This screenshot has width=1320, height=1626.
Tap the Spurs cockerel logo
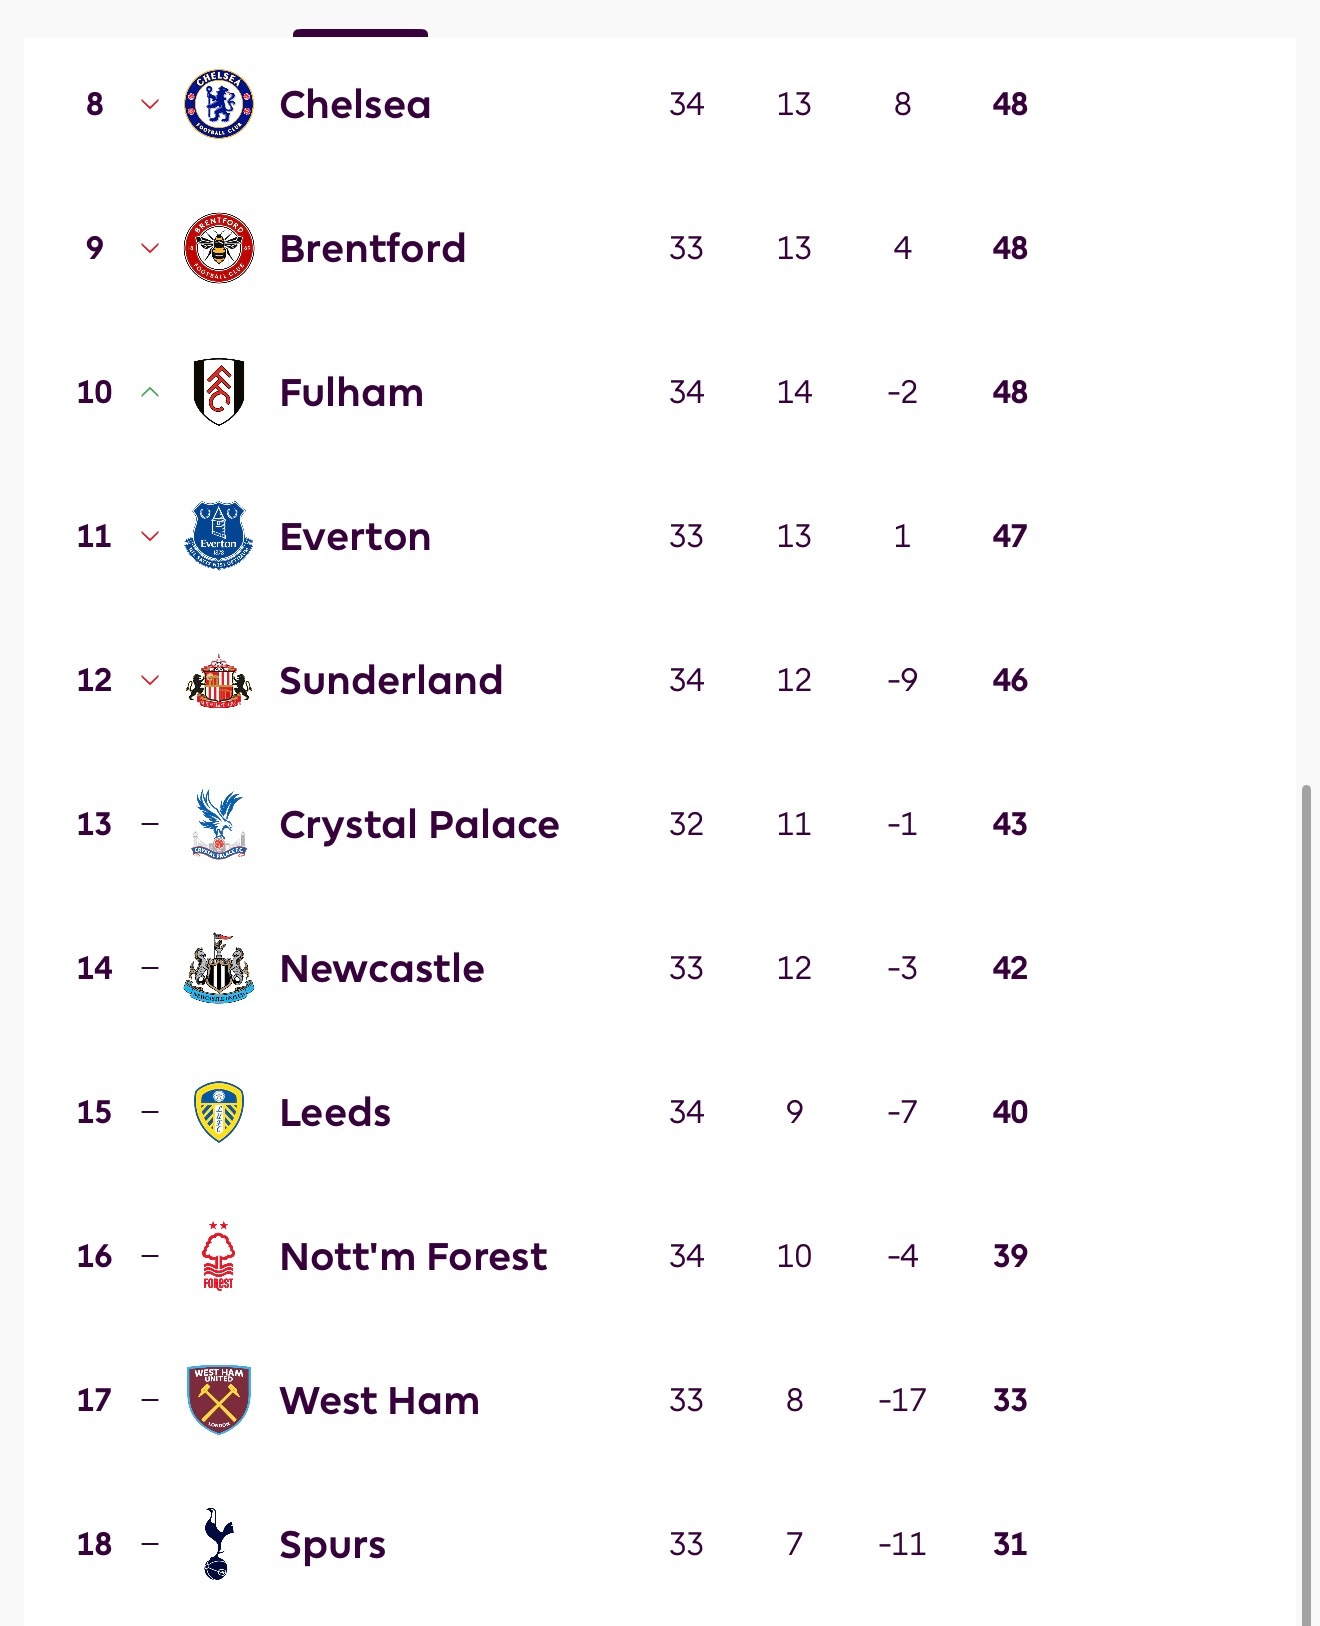219,1544
